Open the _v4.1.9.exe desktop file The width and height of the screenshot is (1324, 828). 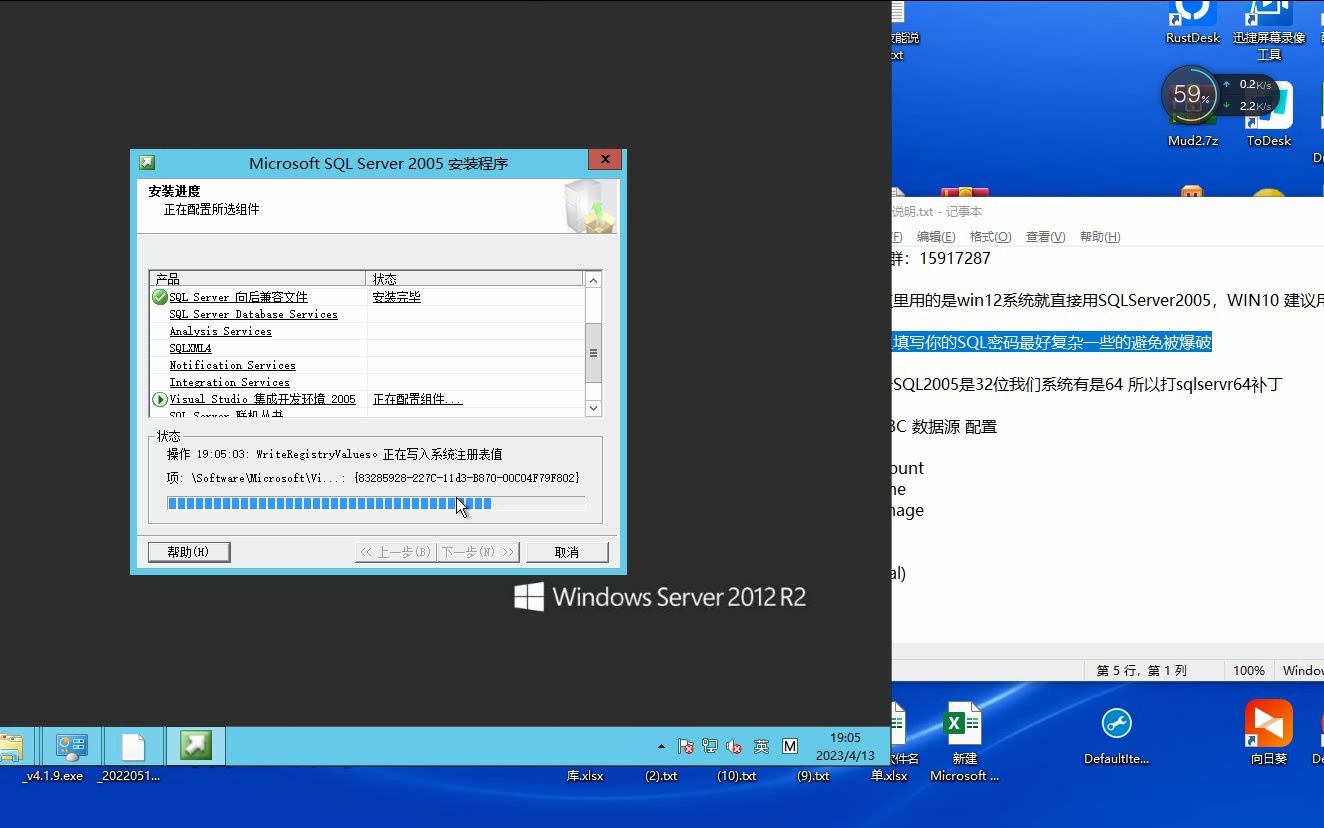pos(53,776)
